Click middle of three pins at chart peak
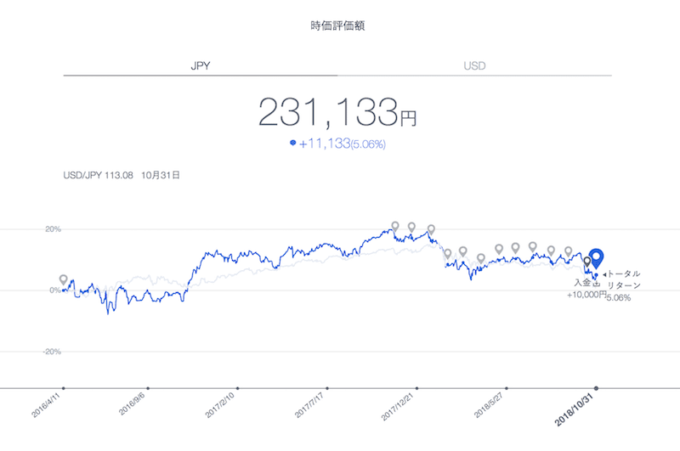The width and height of the screenshot is (680, 451). click(412, 227)
